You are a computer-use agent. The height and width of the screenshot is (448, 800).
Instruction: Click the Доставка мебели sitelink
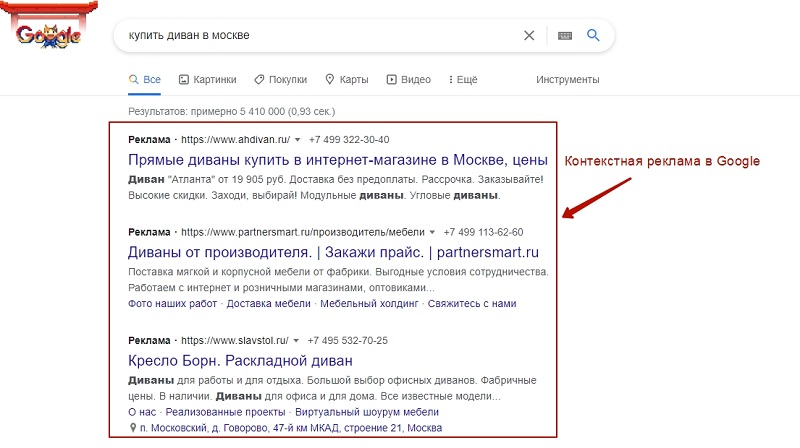(268, 304)
